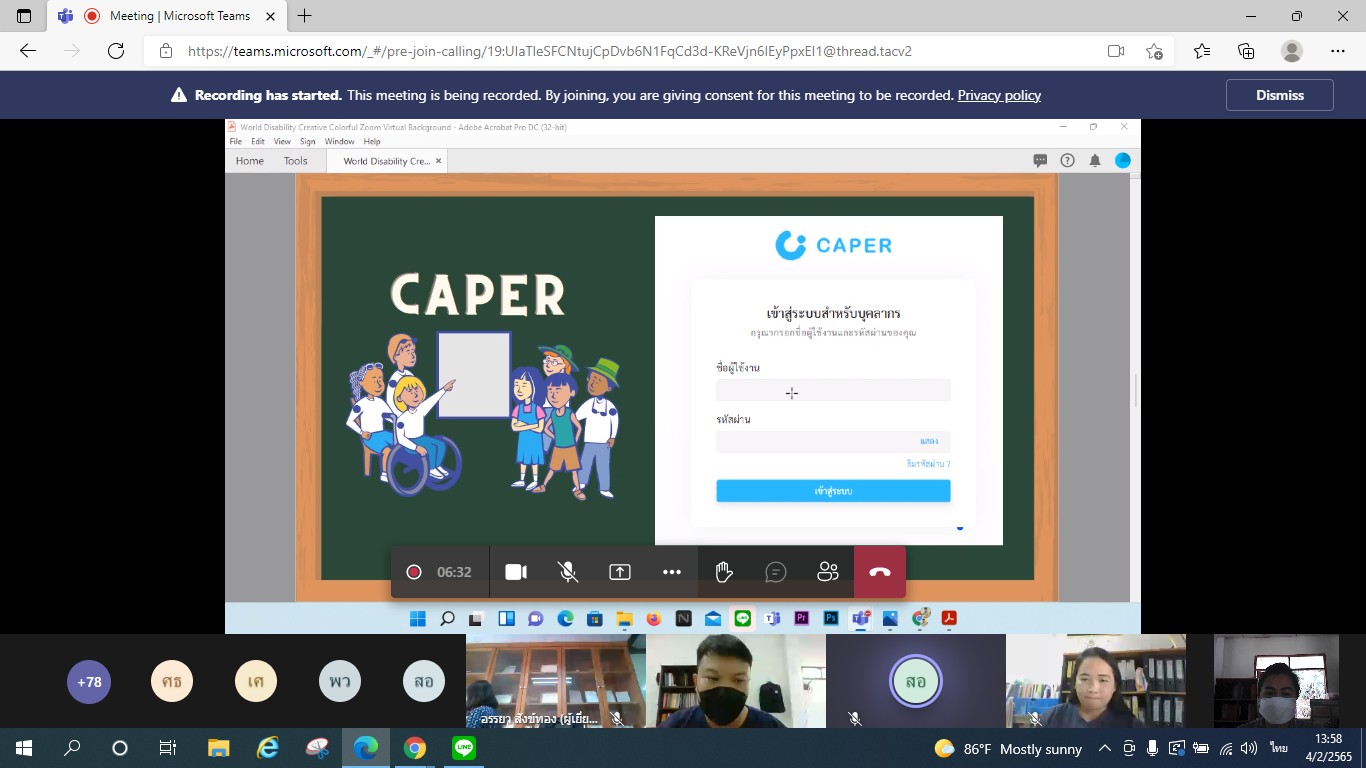Open a new browser tab
The width and height of the screenshot is (1366, 768).
coord(305,16)
